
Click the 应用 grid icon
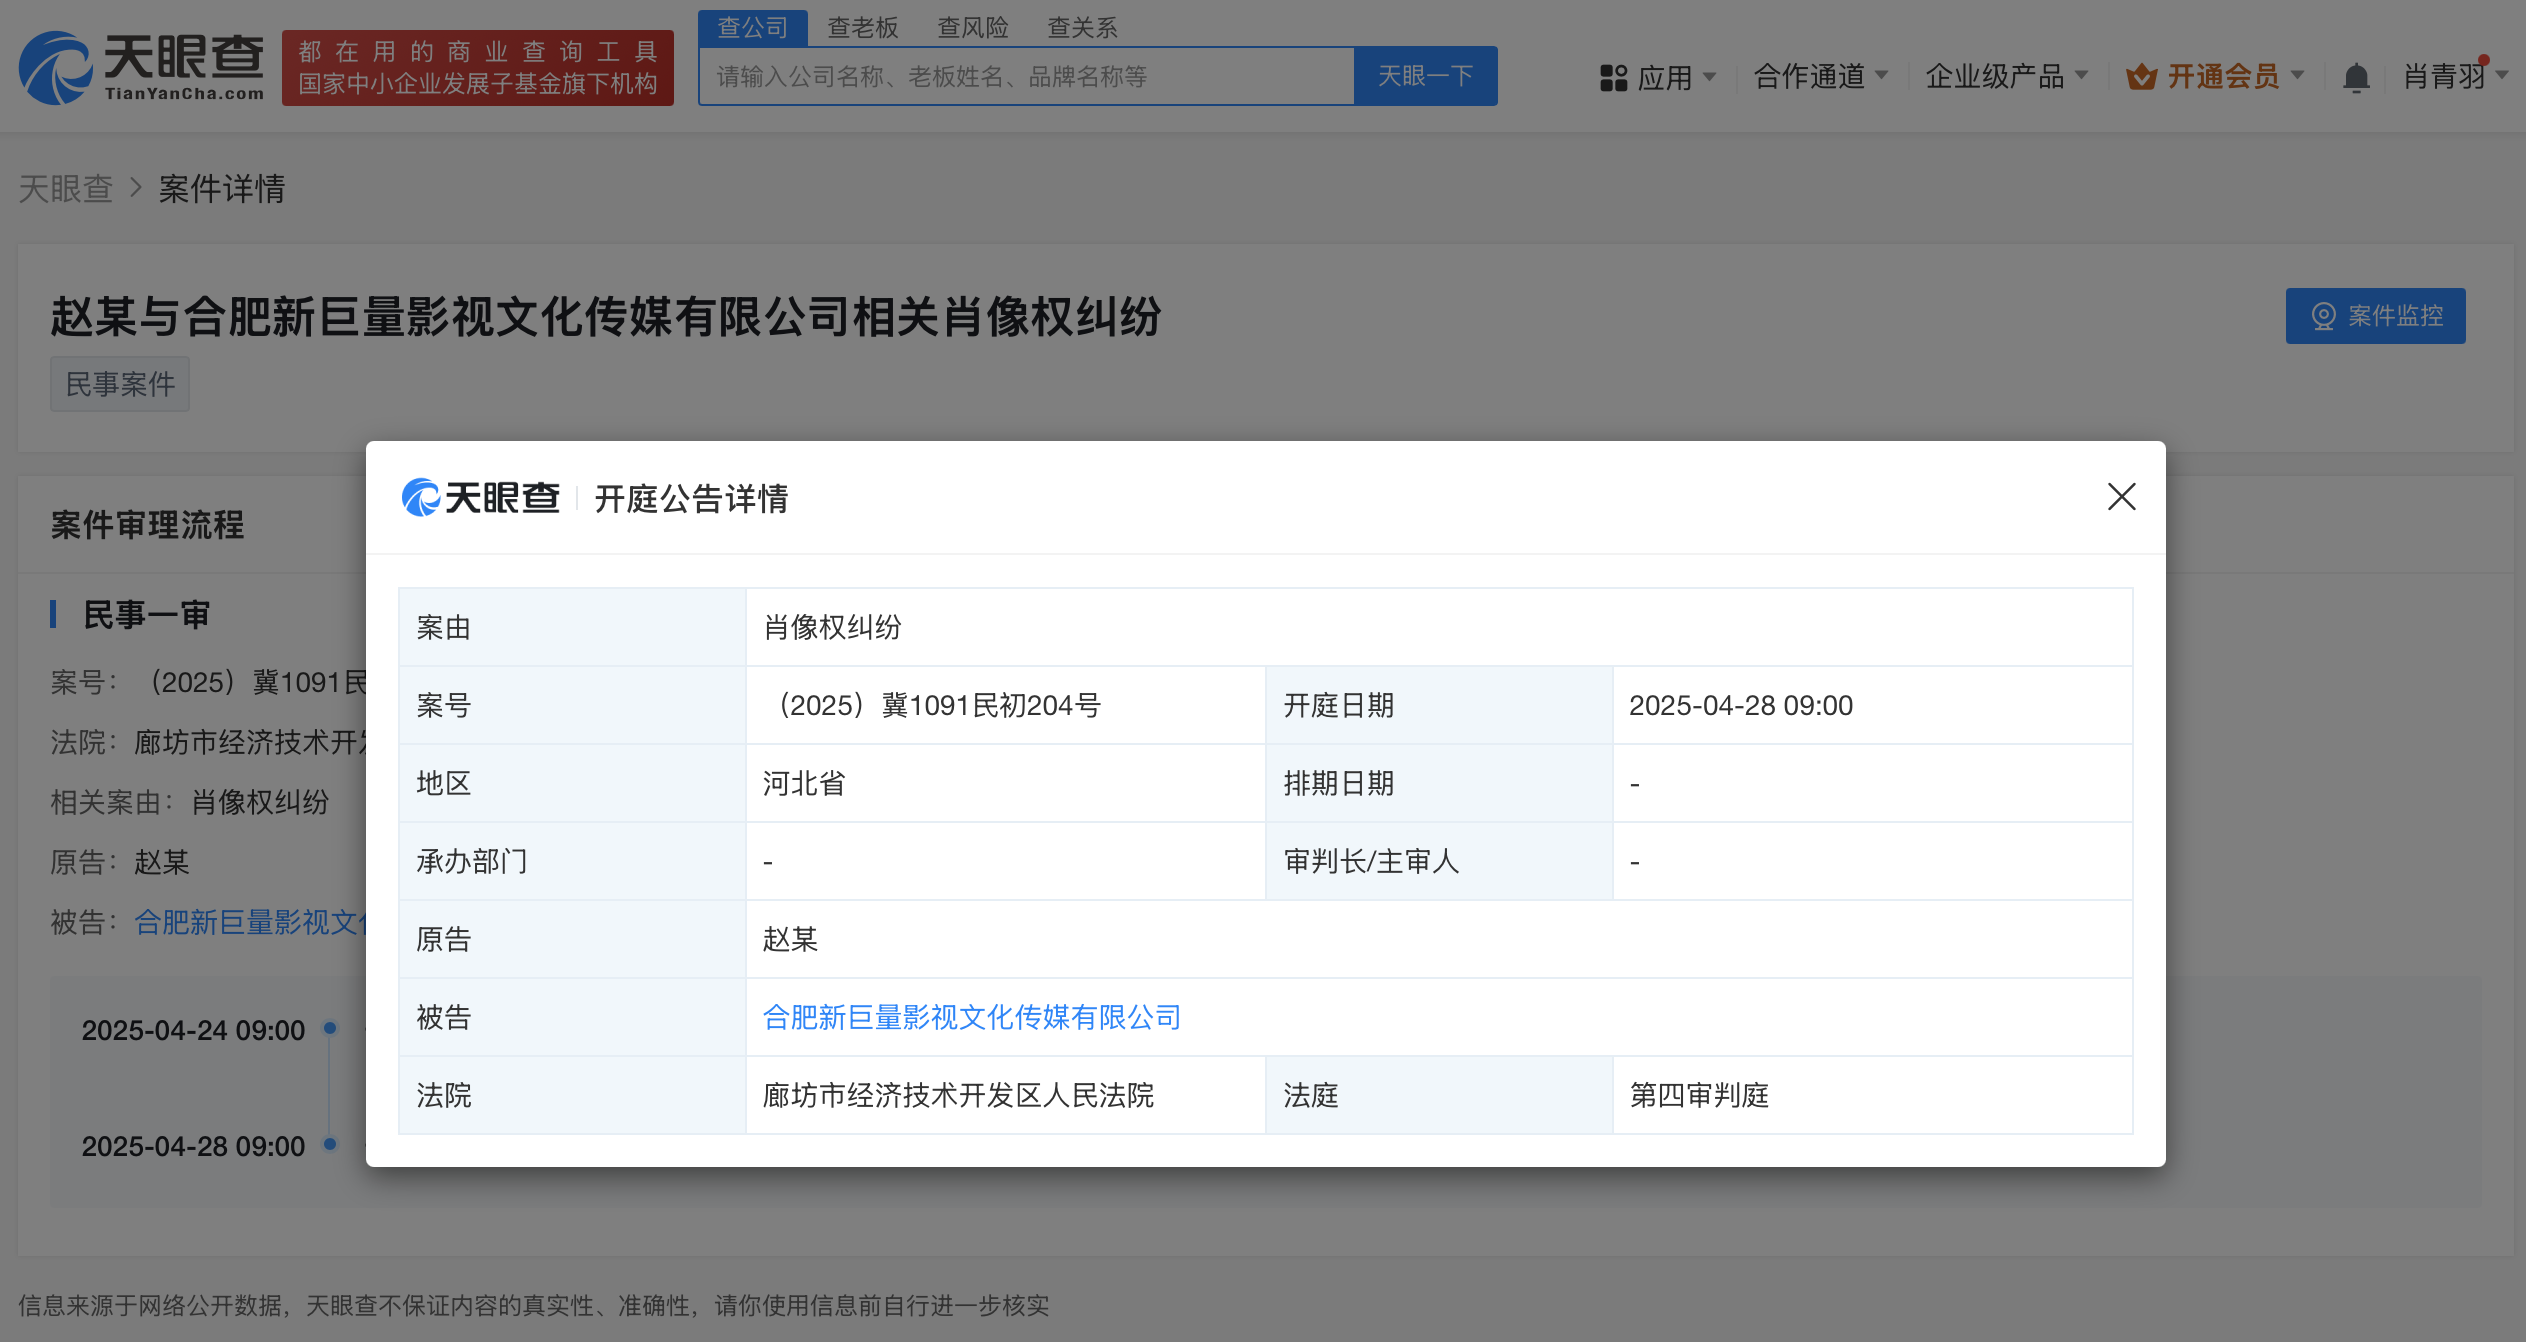point(1613,77)
